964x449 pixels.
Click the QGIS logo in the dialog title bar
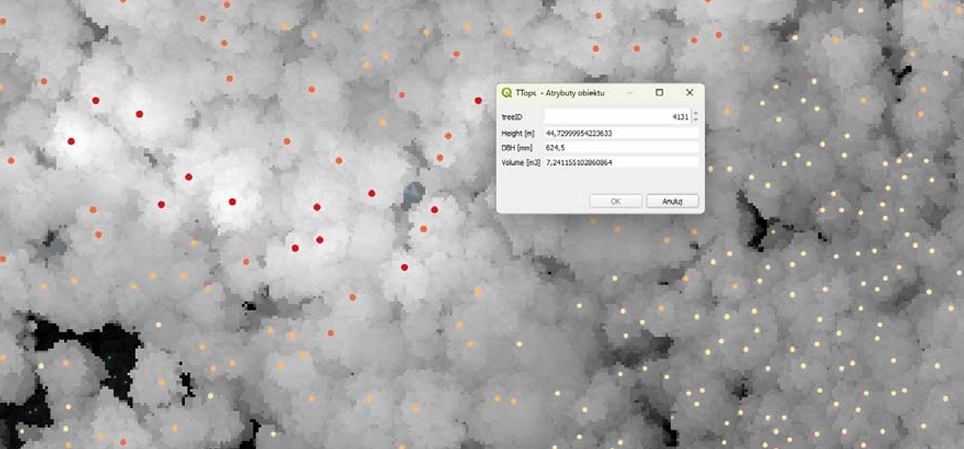tap(507, 92)
